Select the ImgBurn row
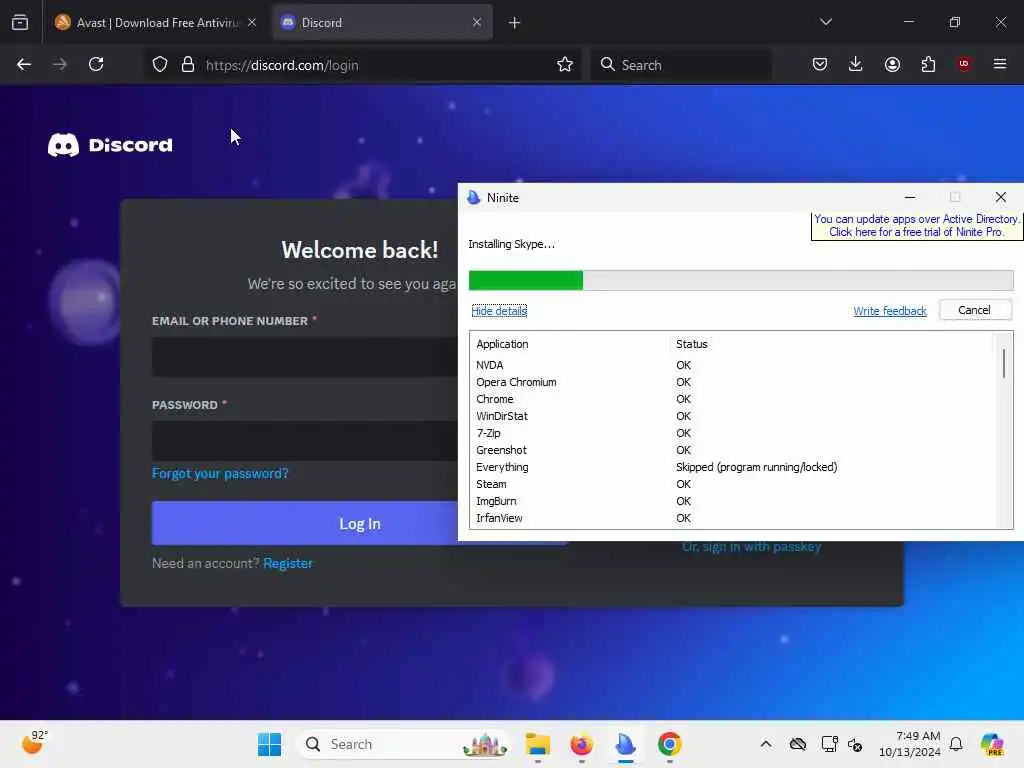 (733, 501)
